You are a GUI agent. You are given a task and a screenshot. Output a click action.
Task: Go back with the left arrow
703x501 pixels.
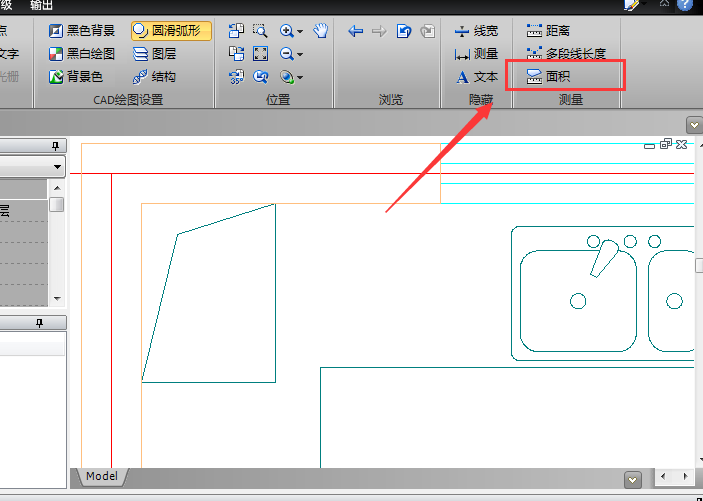pos(355,31)
